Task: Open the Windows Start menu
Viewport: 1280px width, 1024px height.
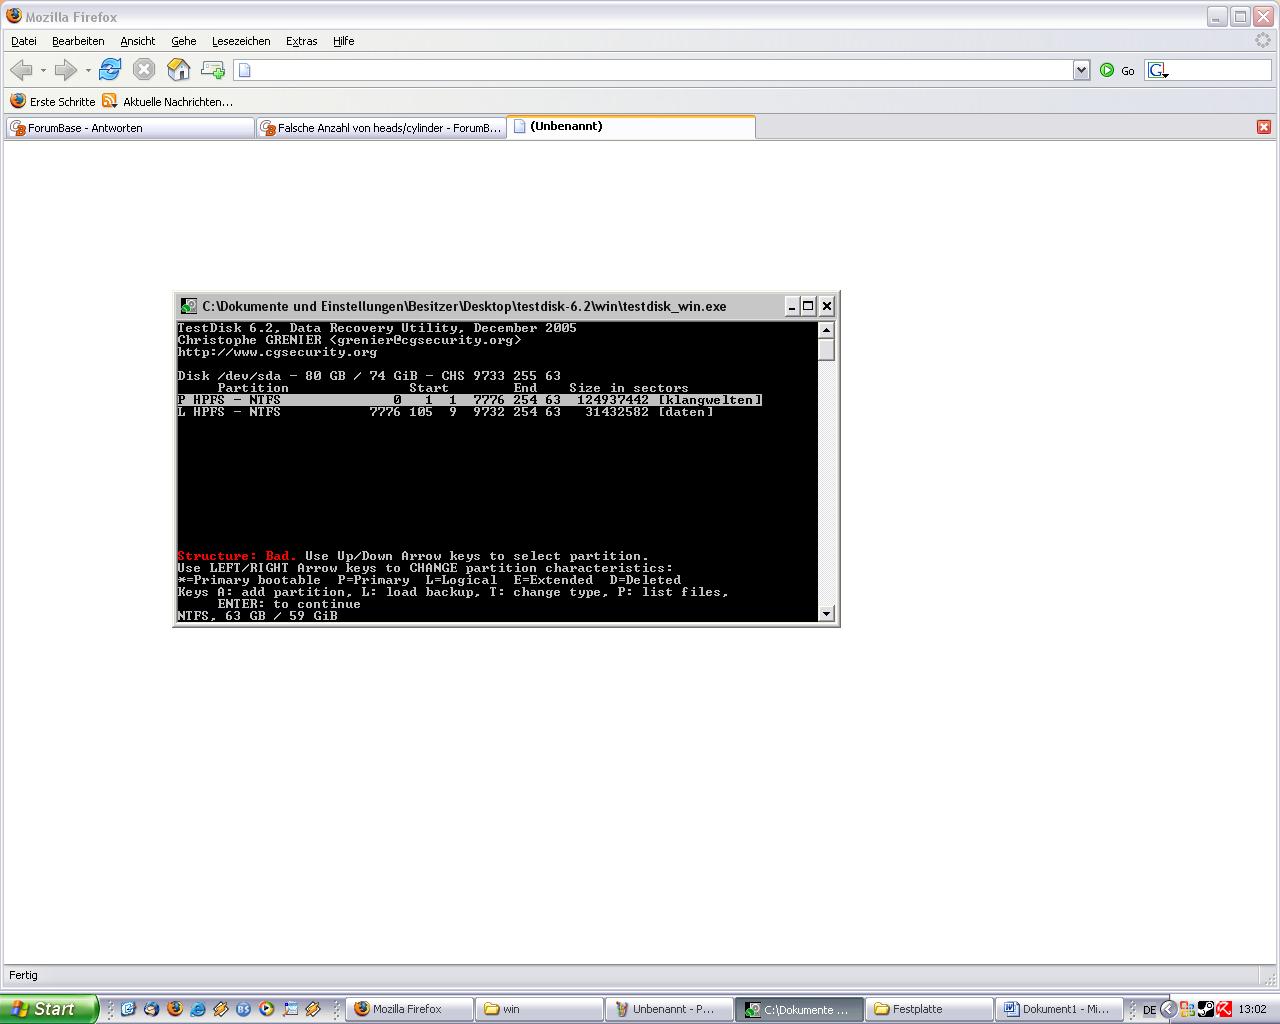Action: point(49,1009)
